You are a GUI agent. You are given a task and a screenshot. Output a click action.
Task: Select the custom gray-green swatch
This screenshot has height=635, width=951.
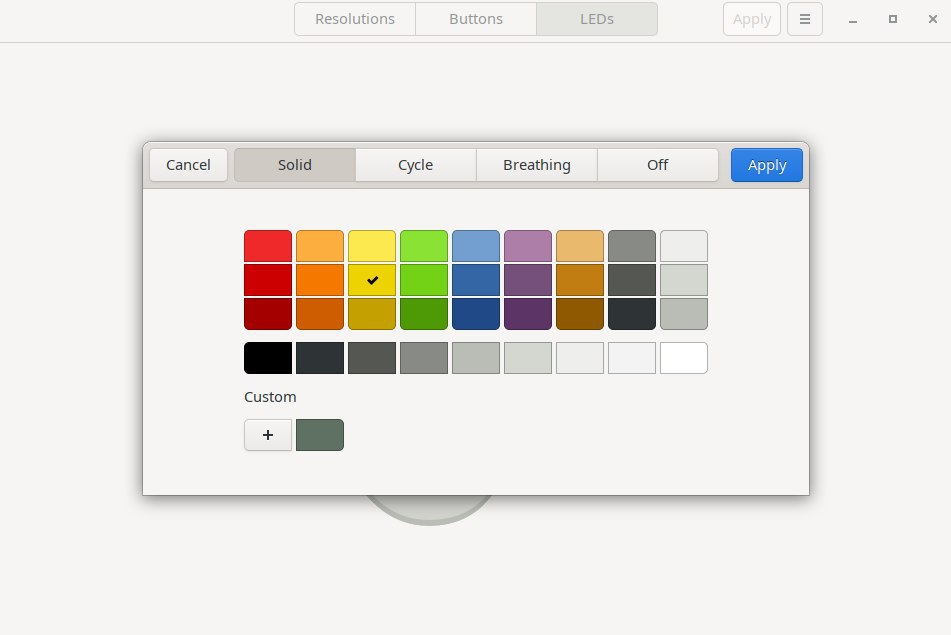[x=320, y=435]
